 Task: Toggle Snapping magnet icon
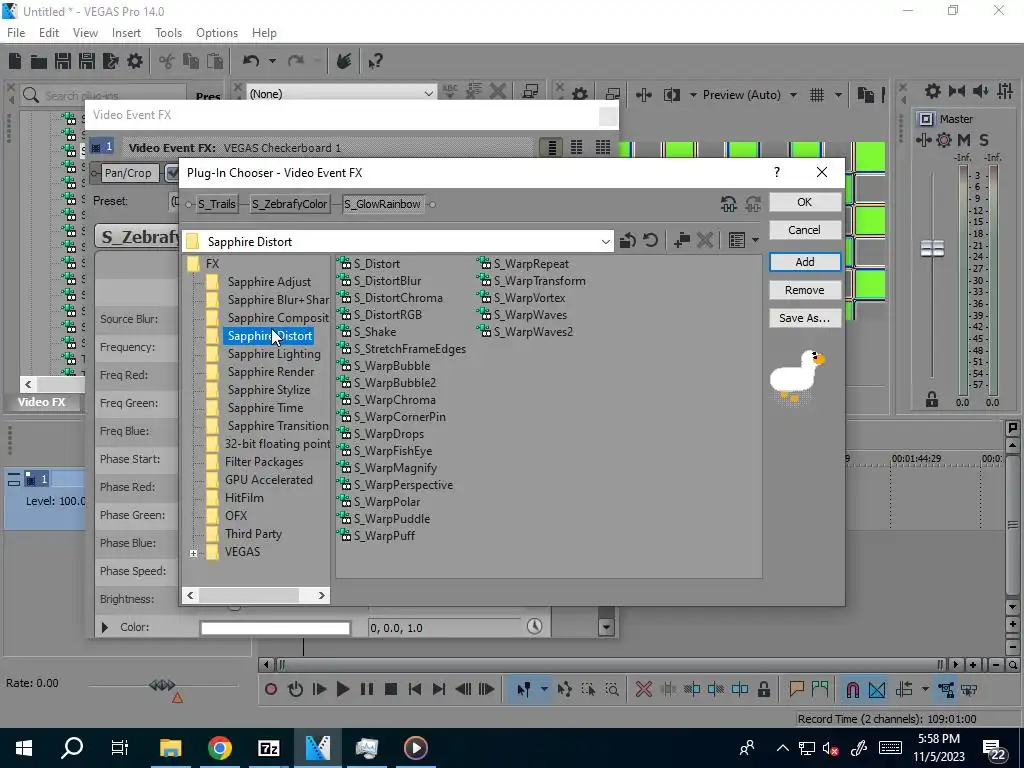(852, 689)
